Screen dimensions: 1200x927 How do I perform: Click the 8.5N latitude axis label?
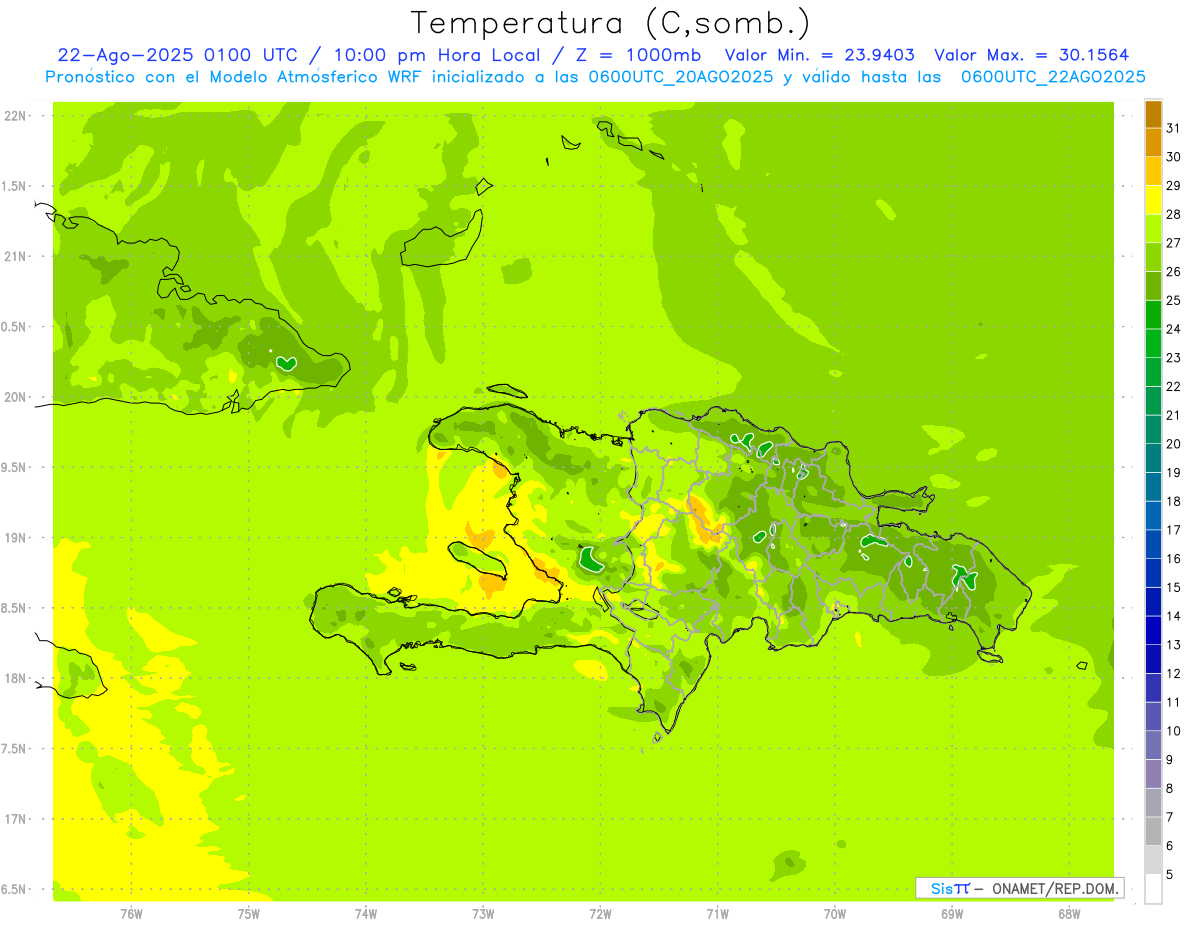click(15, 608)
